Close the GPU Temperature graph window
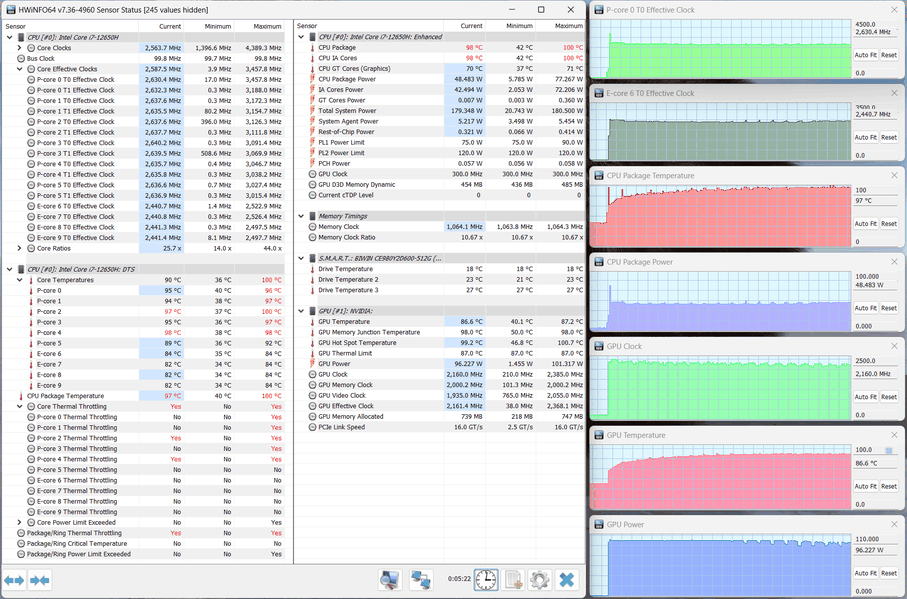 [x=894, y=435]
